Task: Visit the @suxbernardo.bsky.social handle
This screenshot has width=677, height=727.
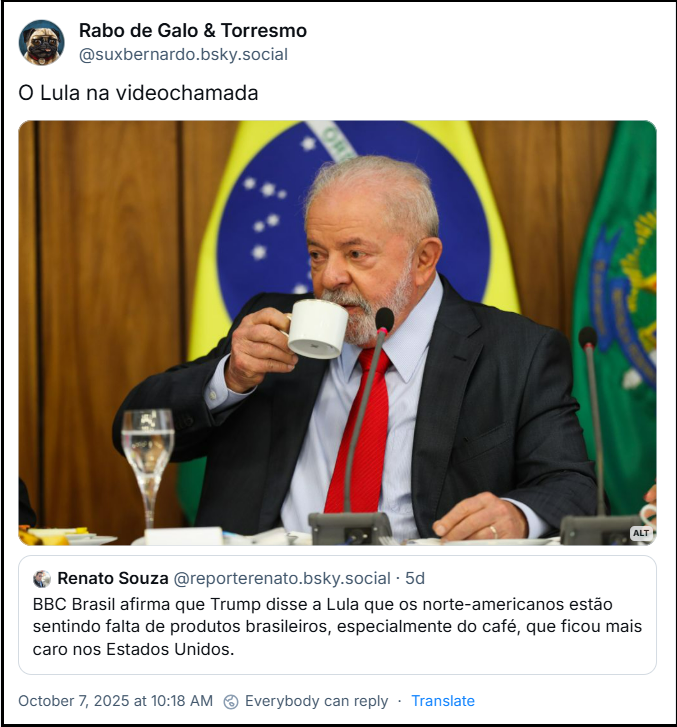Action: pos(183,55)
